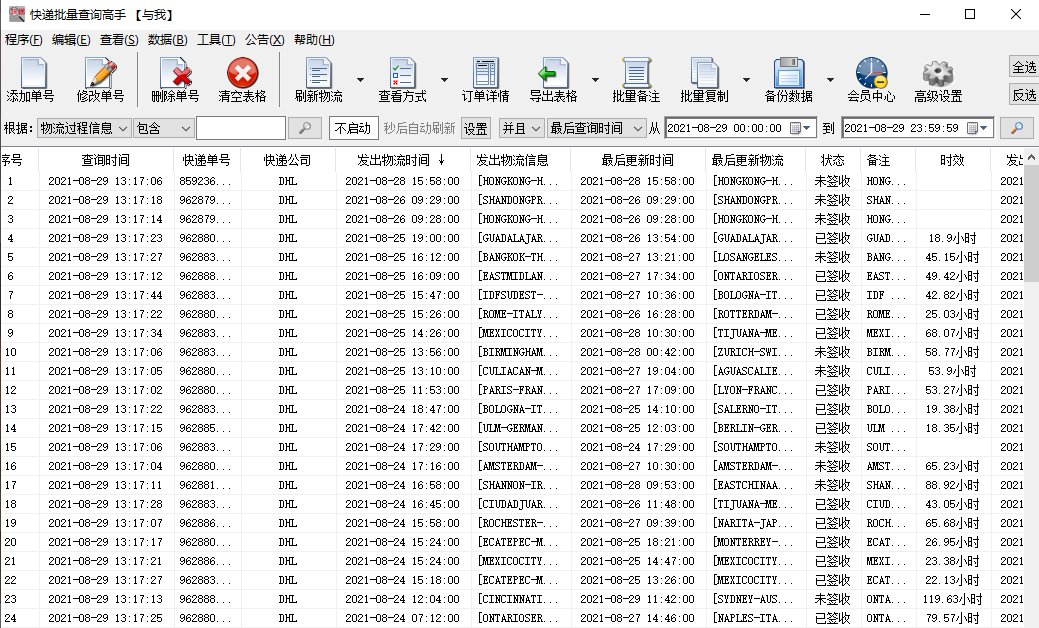Select 119.63小时 cell in row 23

point(952,599)
